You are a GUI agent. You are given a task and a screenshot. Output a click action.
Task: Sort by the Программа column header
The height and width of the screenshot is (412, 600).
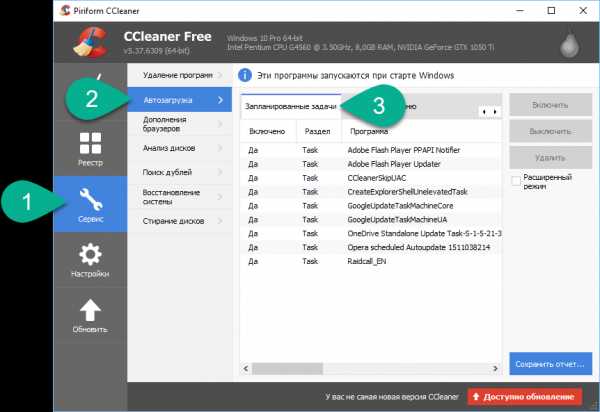click(x=421, y=131)
